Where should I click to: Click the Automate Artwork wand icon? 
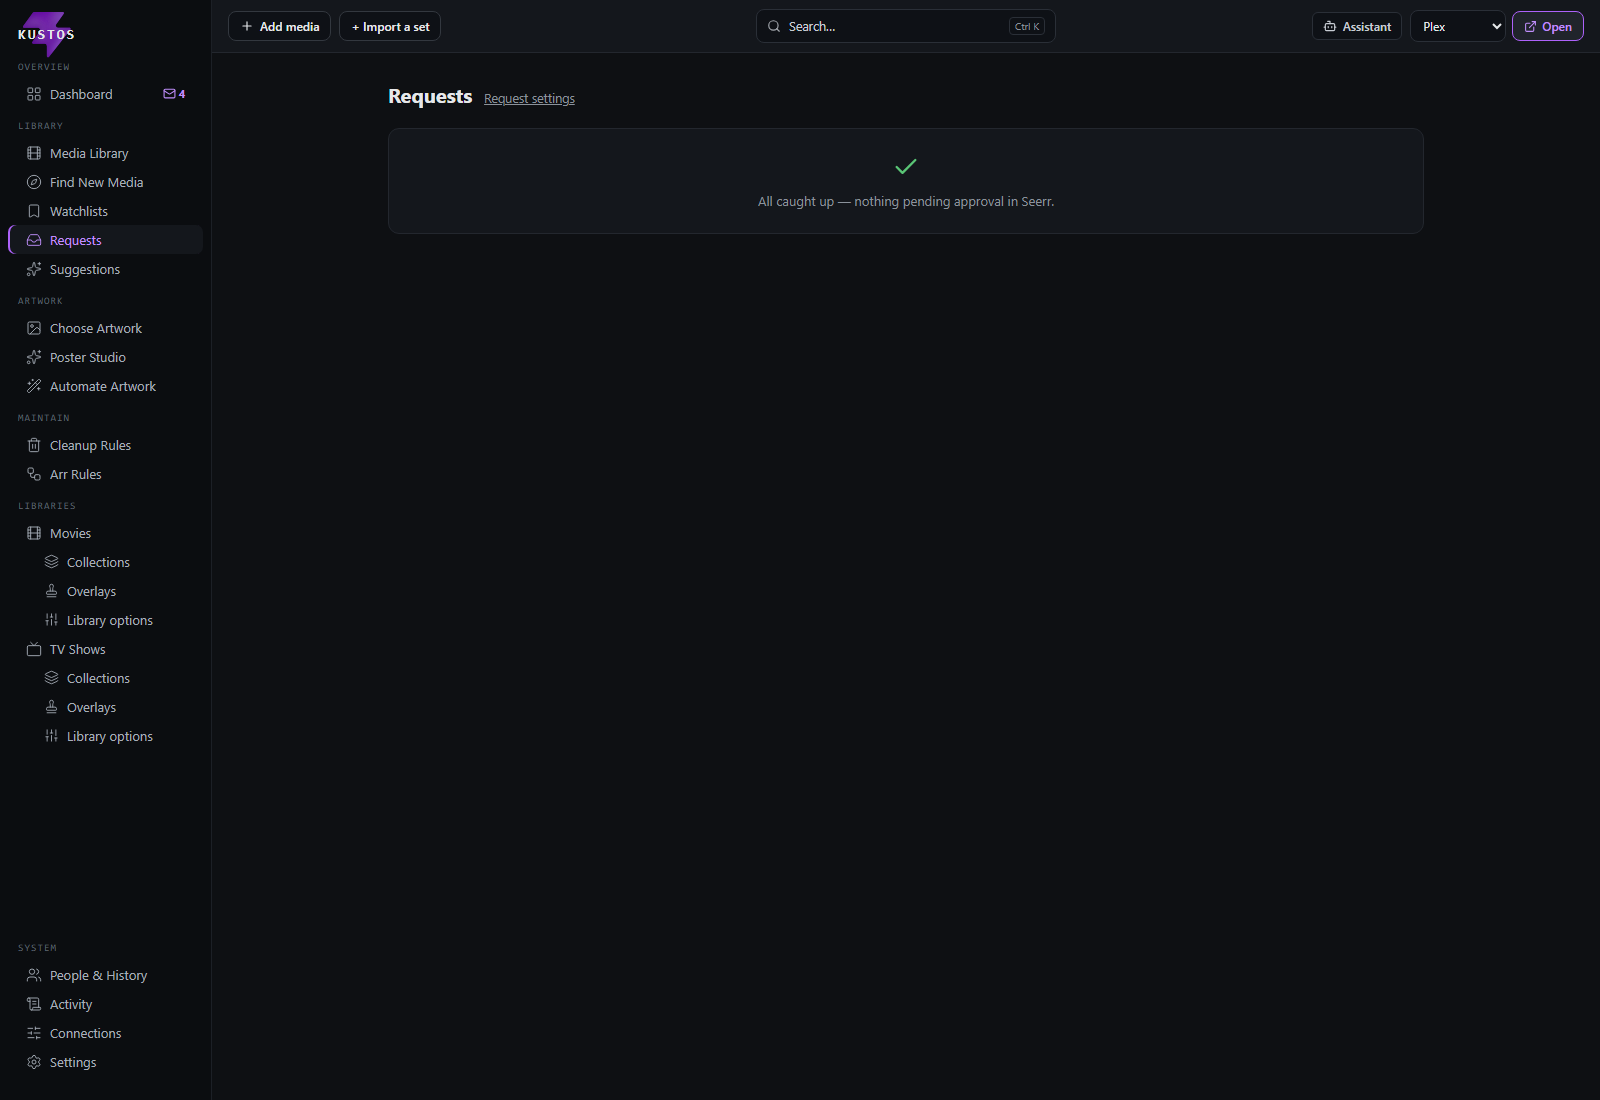[34, 386]
